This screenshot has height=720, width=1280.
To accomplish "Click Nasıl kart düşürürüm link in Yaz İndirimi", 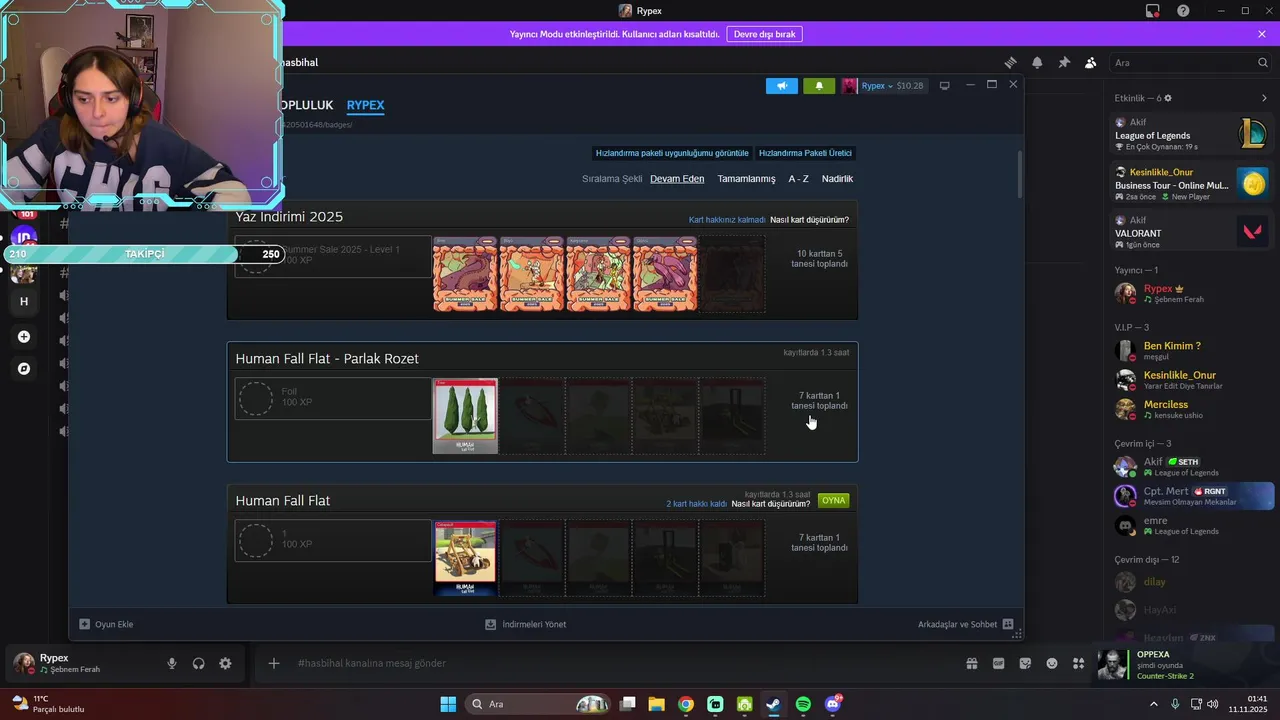I will [809, 220].
